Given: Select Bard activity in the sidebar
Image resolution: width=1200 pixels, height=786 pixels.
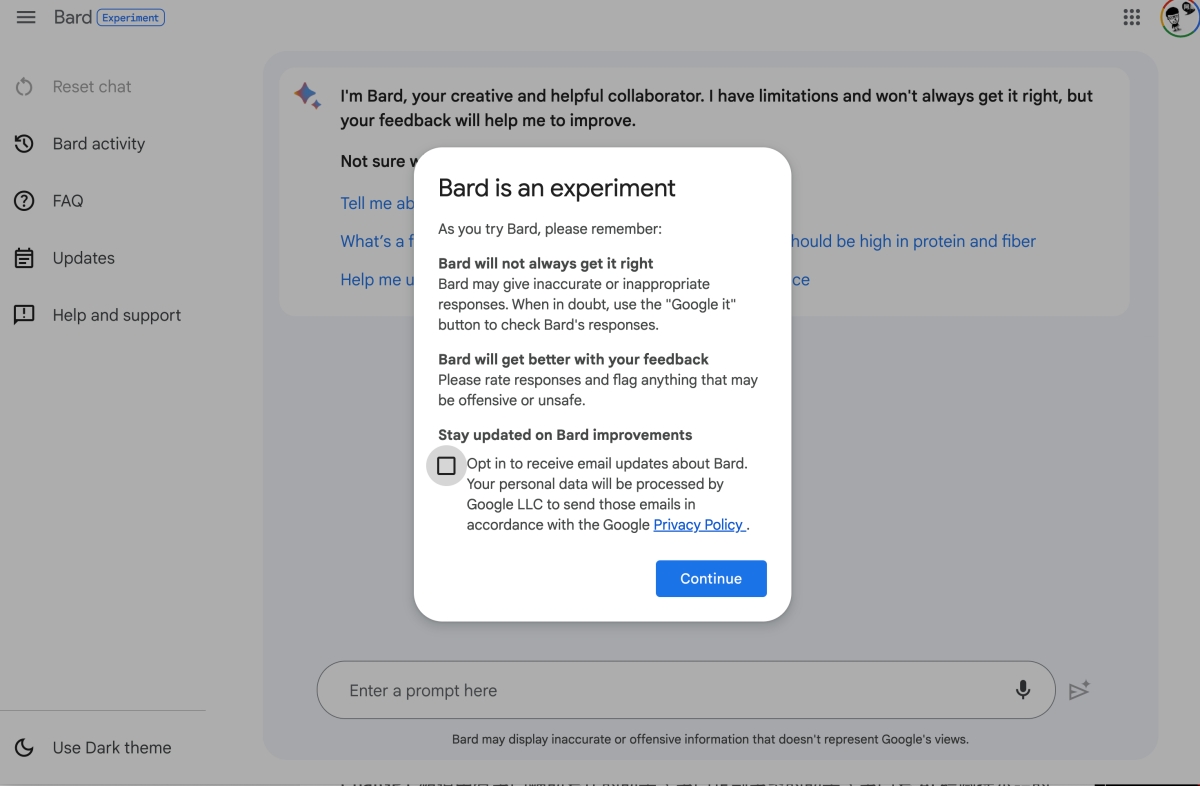Looking at the screenshot, I should (99, 144).
